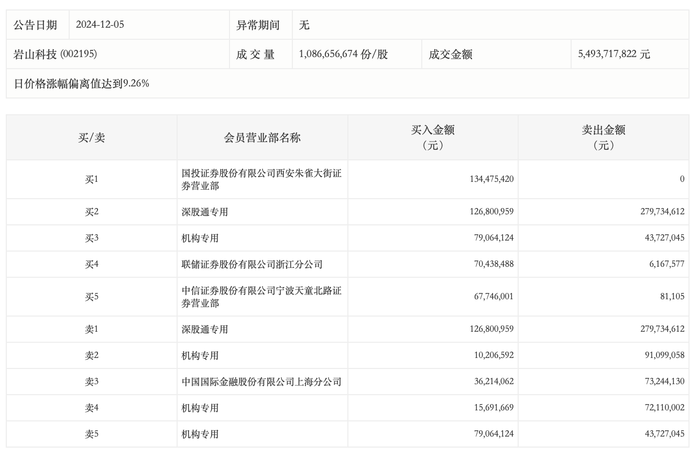Select 深股通专用 in the 买2 row
700x456 pixels.
pos(204,212)
